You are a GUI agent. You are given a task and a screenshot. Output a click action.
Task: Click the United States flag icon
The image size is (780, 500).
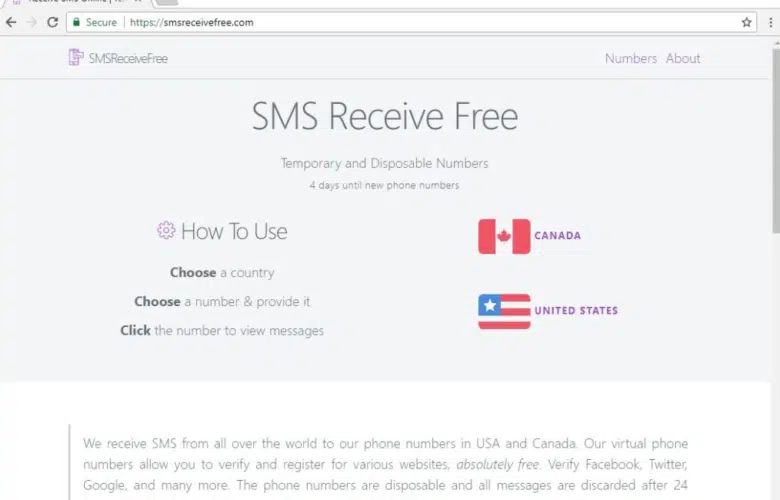pyautogui.click(x=504, y=311)
